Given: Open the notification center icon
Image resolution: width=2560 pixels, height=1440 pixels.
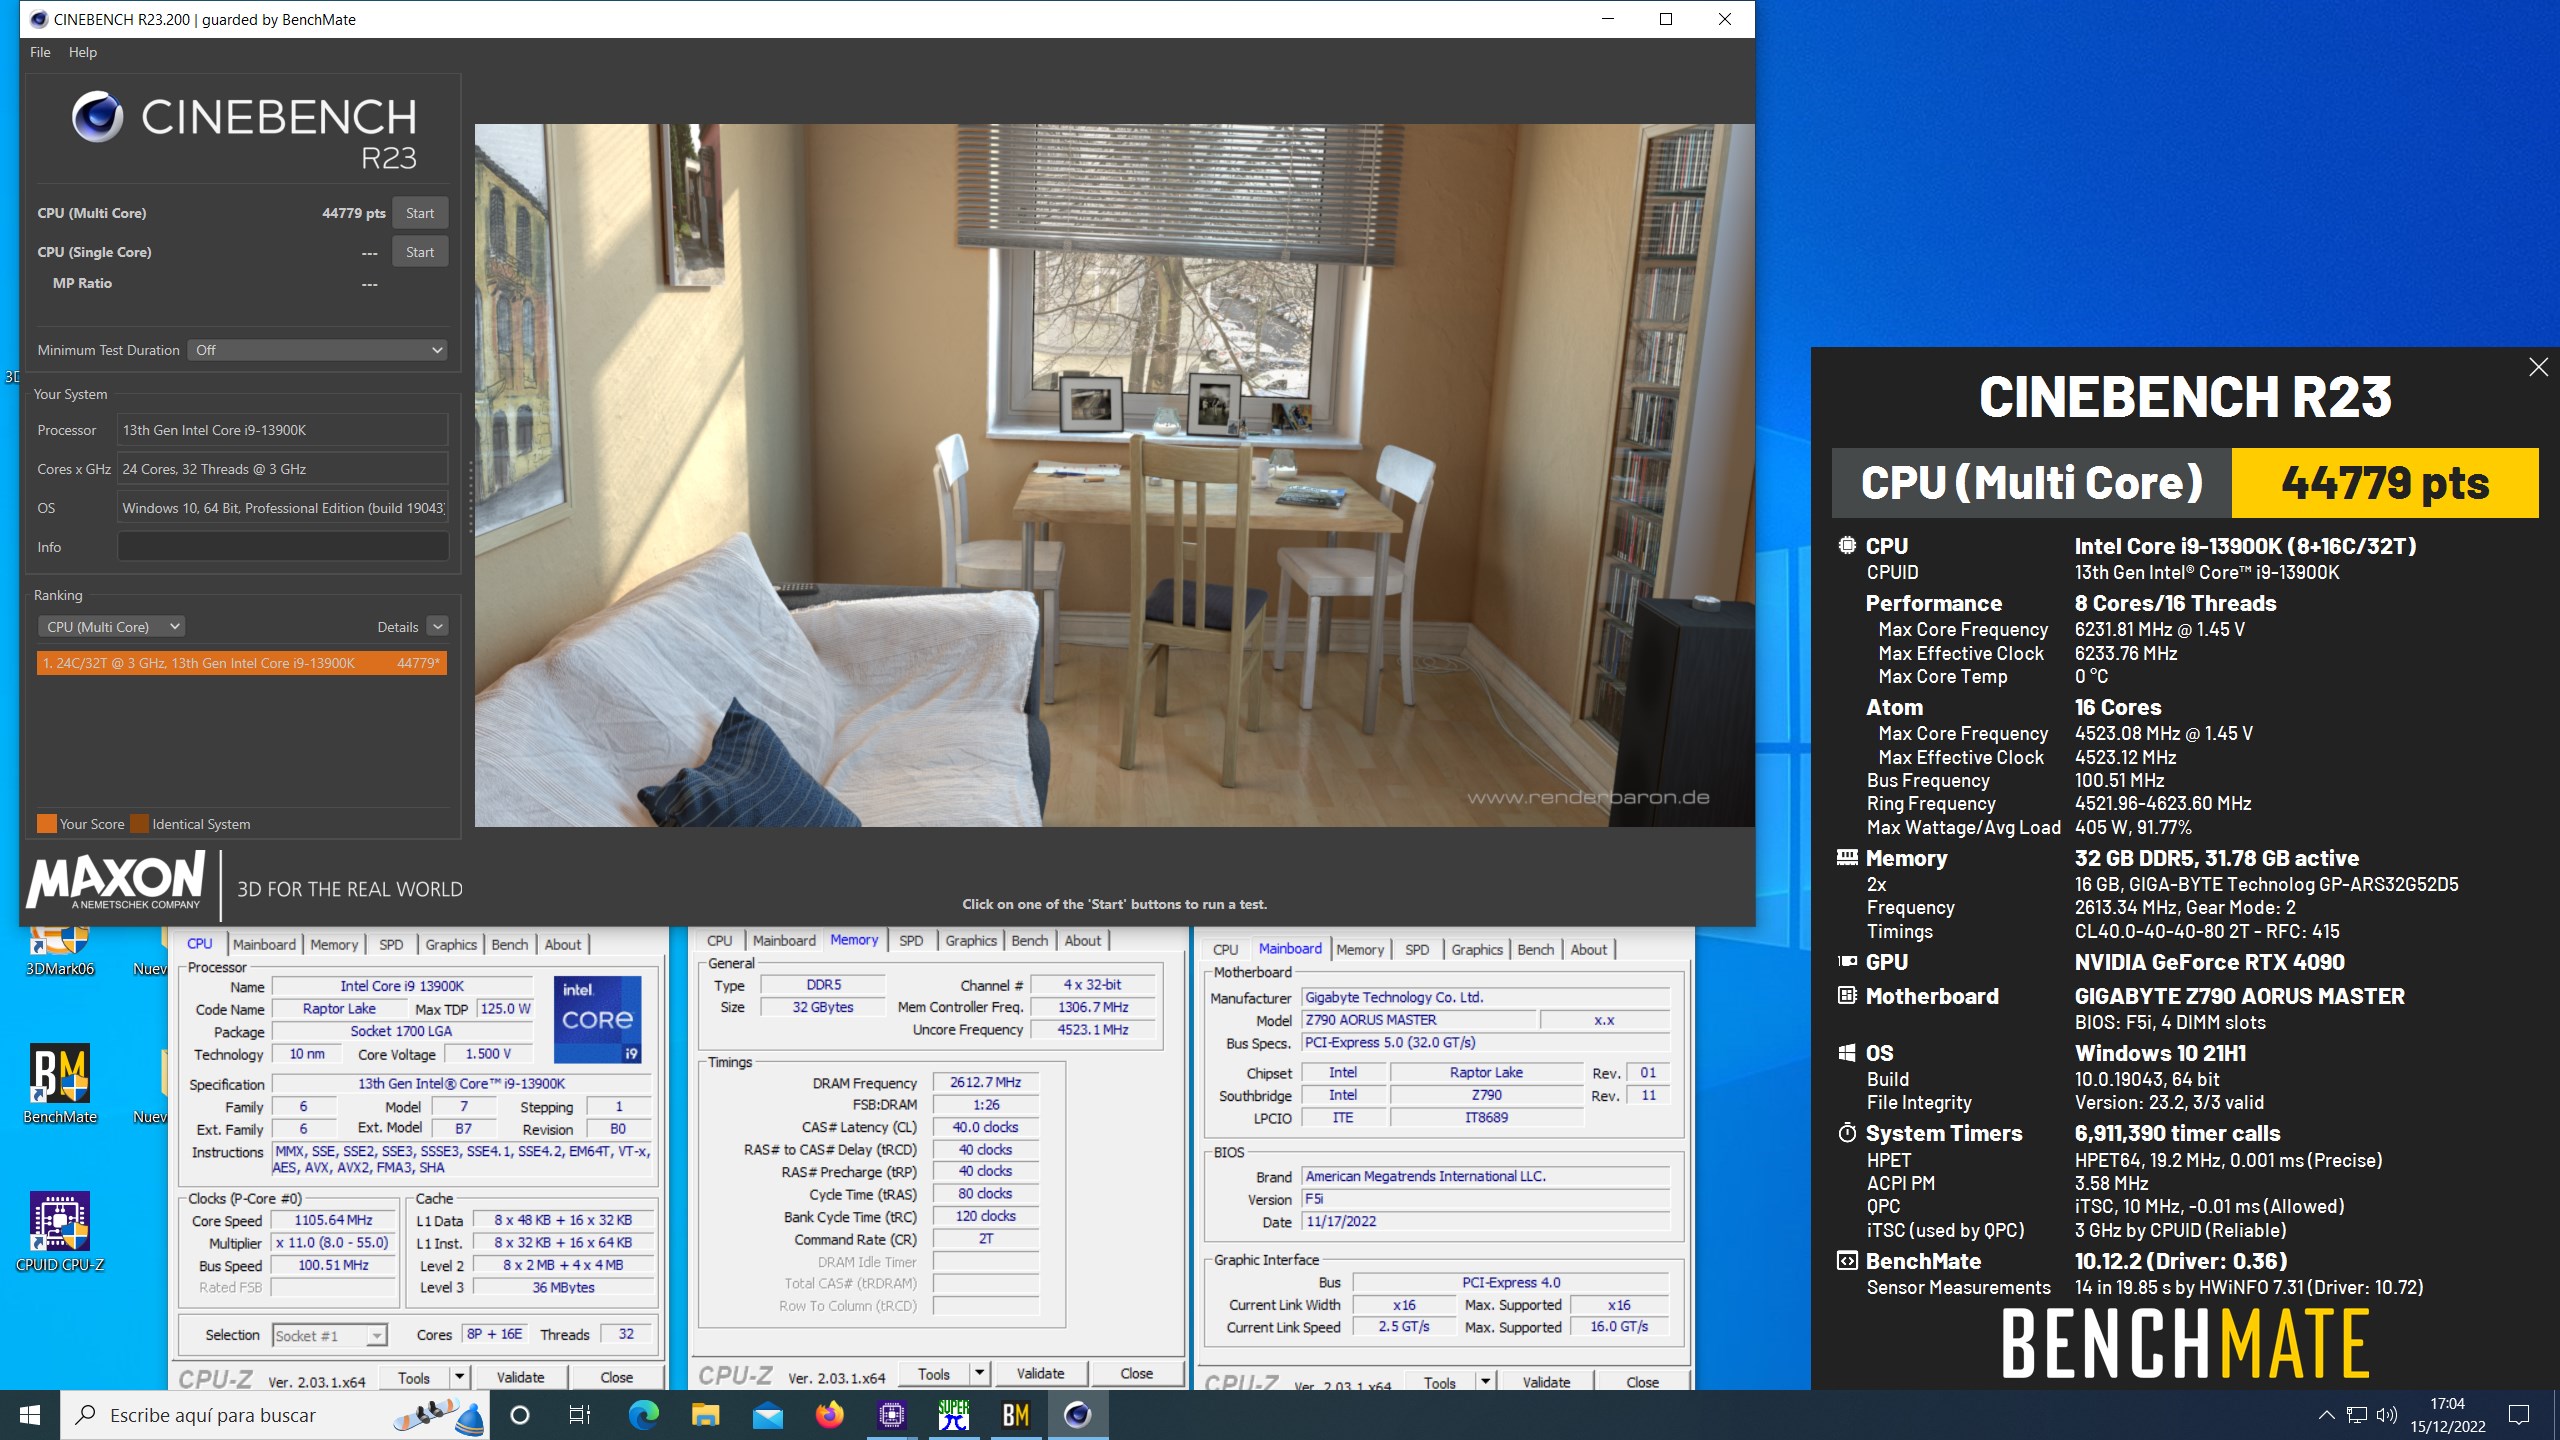Looking at the screenshot, I should [x=2519, y=1415].
